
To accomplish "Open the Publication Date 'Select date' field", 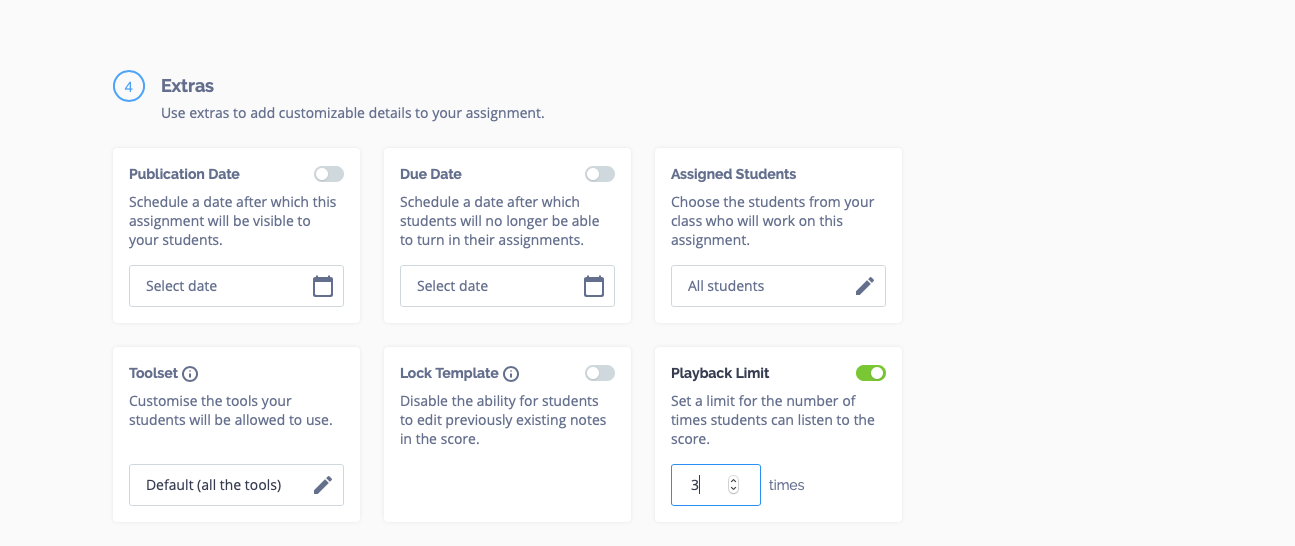I will (236, 286).
